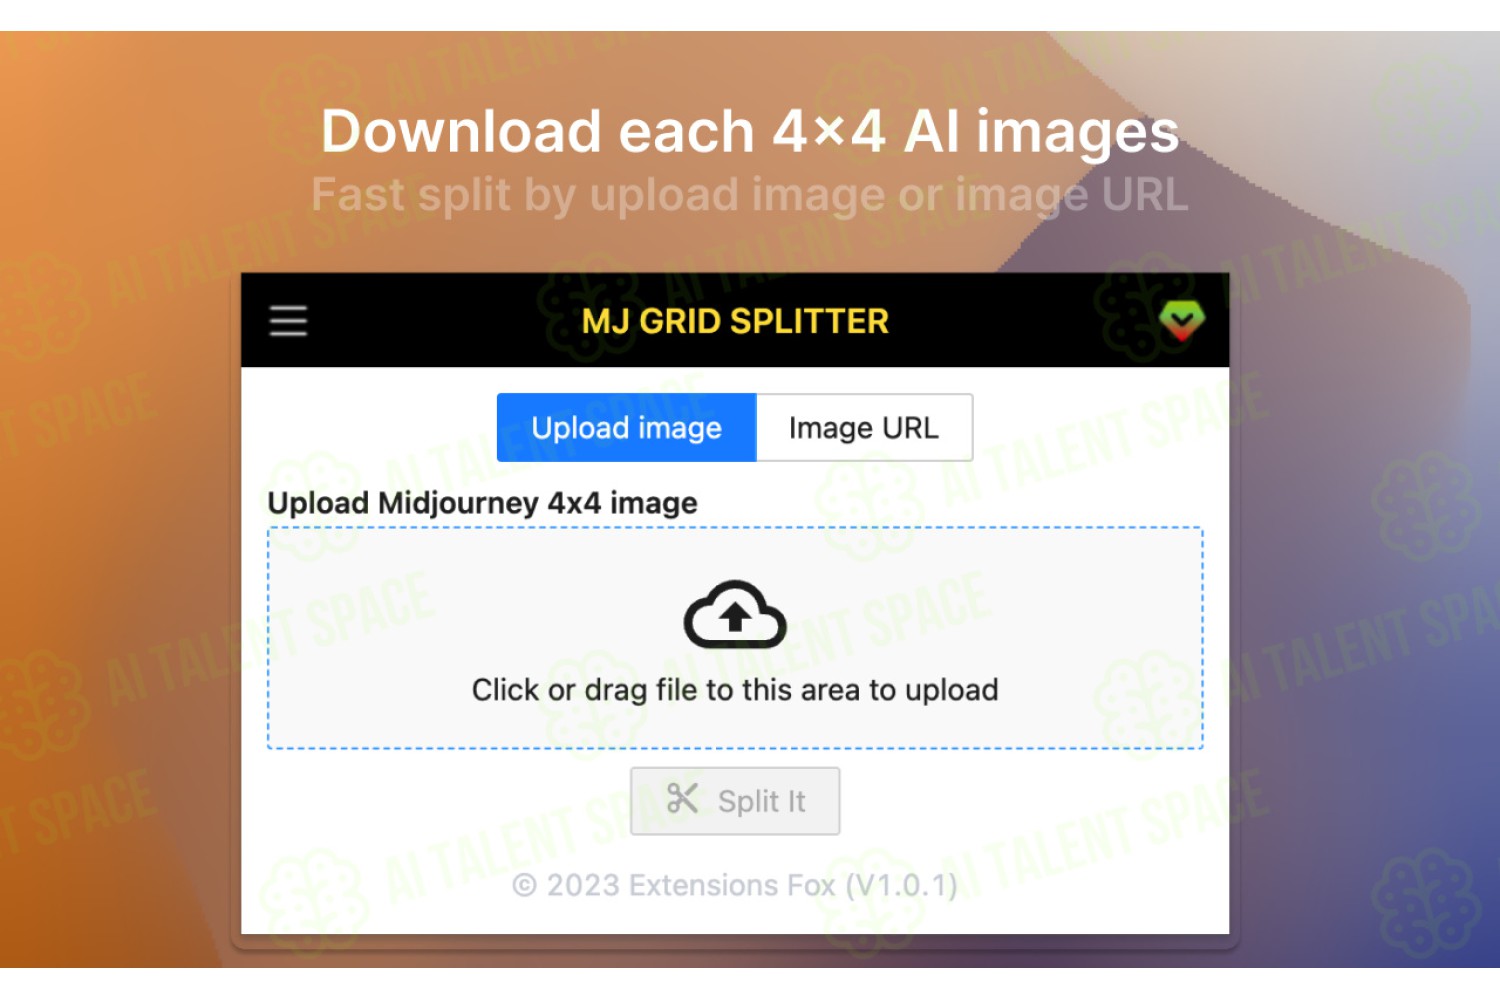This screenshot has width=1500, height=1000.
Task: Click the Download each 4×4 AI images headline
Action: [750, 132]
